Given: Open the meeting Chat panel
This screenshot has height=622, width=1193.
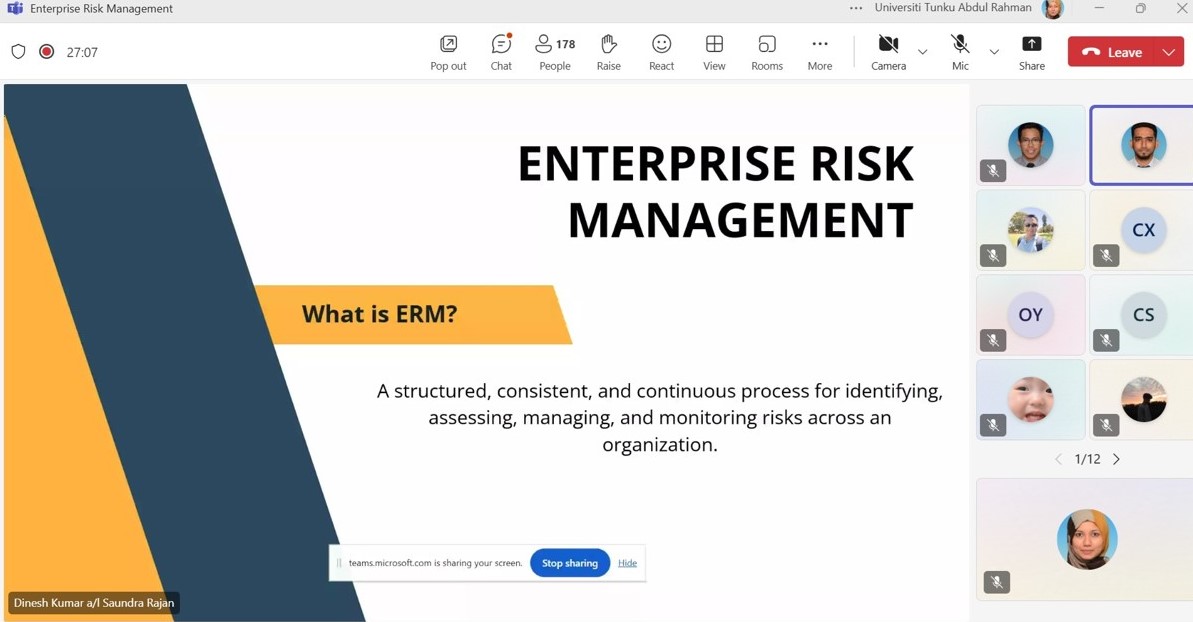Looking at the screenshot, I should [501, 52].
